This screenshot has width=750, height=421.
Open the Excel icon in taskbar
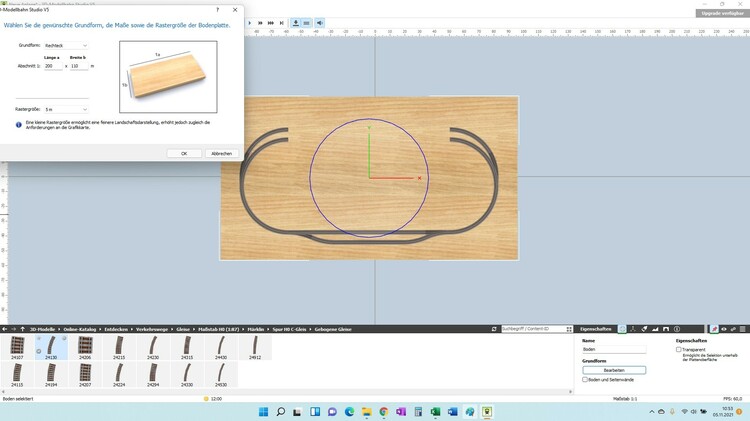437,411
